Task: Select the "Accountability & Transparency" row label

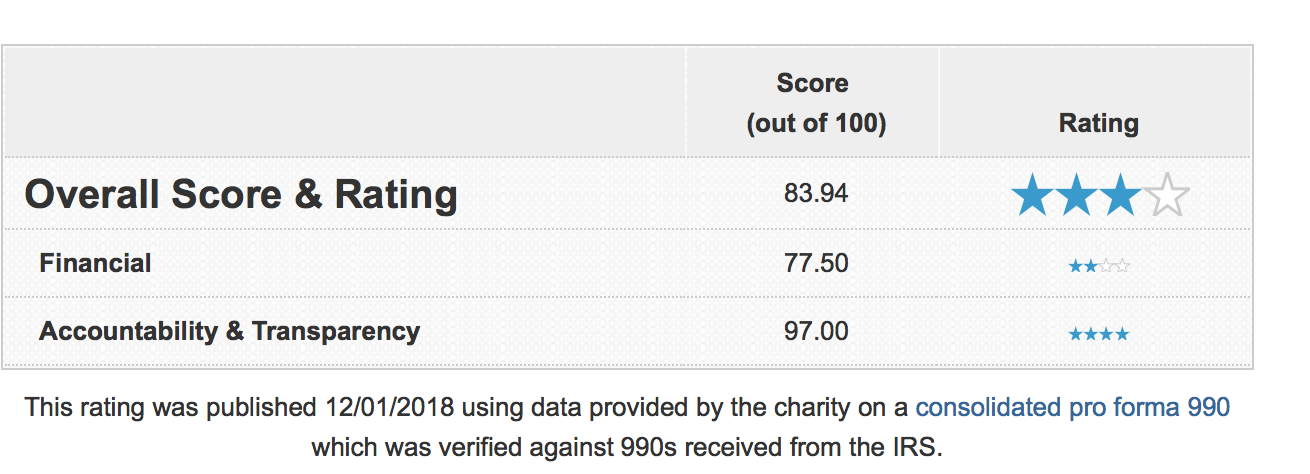Action: (x=229, y=331)
